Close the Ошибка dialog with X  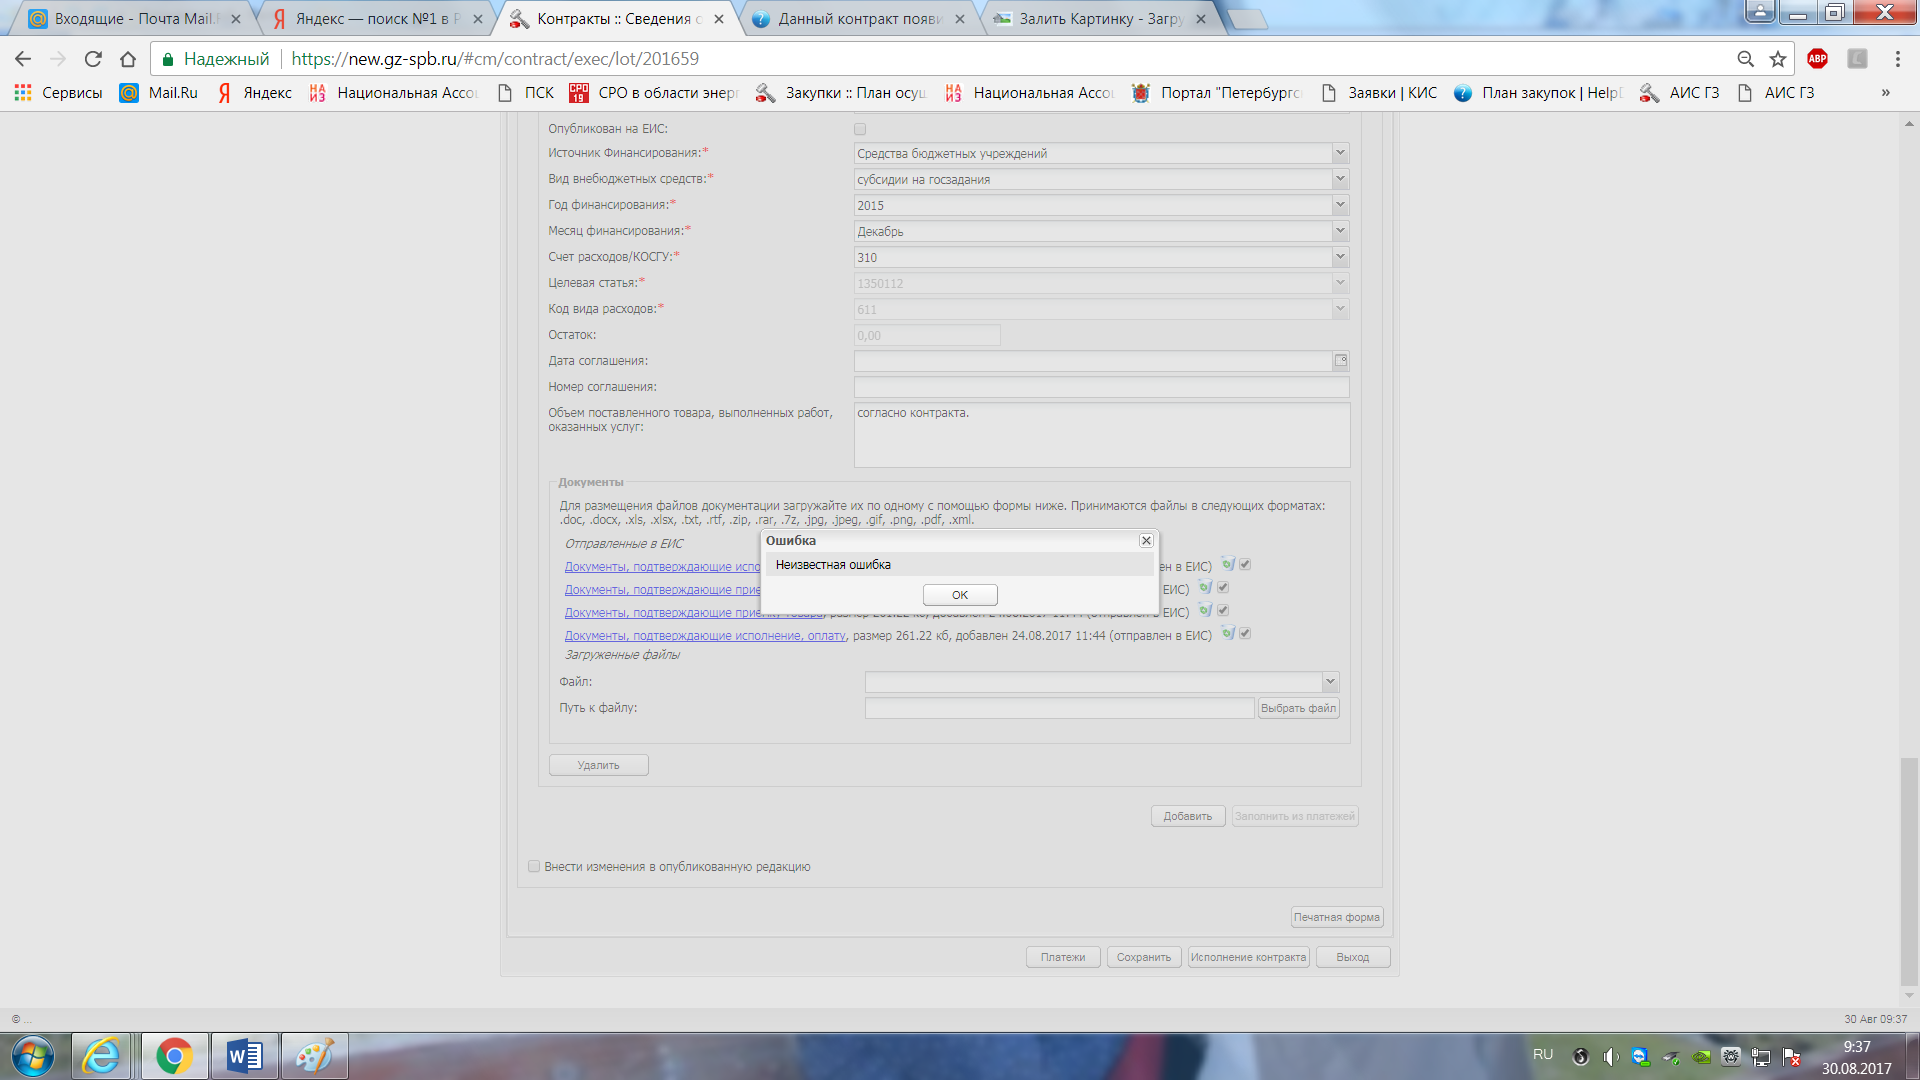click(x=1146, y=541)
